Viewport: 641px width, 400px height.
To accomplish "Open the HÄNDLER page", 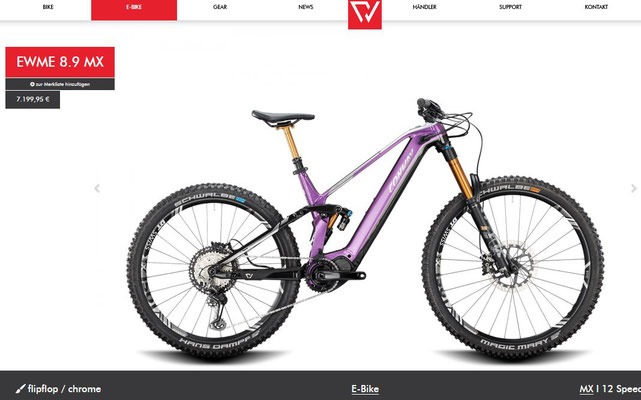I will click(424, 7).
